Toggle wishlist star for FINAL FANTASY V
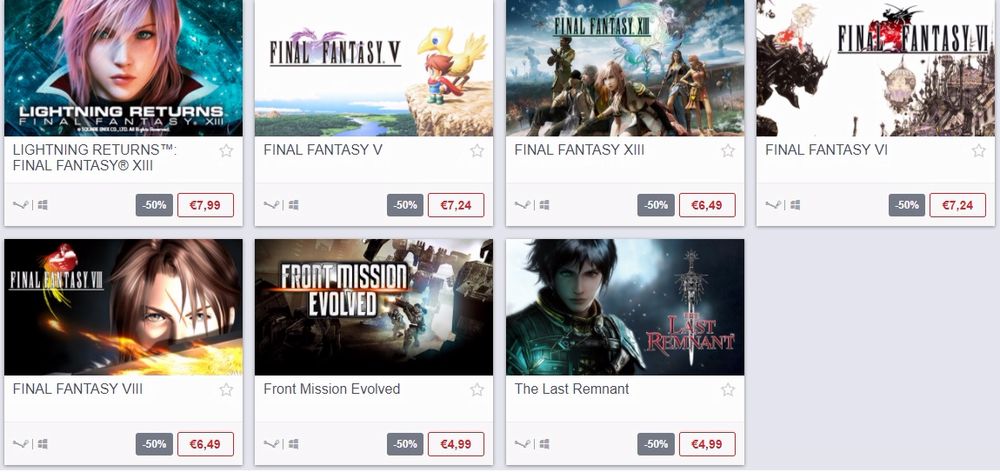This screenshot has height=472, width=1000. pyautogui.click(x=476, y=151)
